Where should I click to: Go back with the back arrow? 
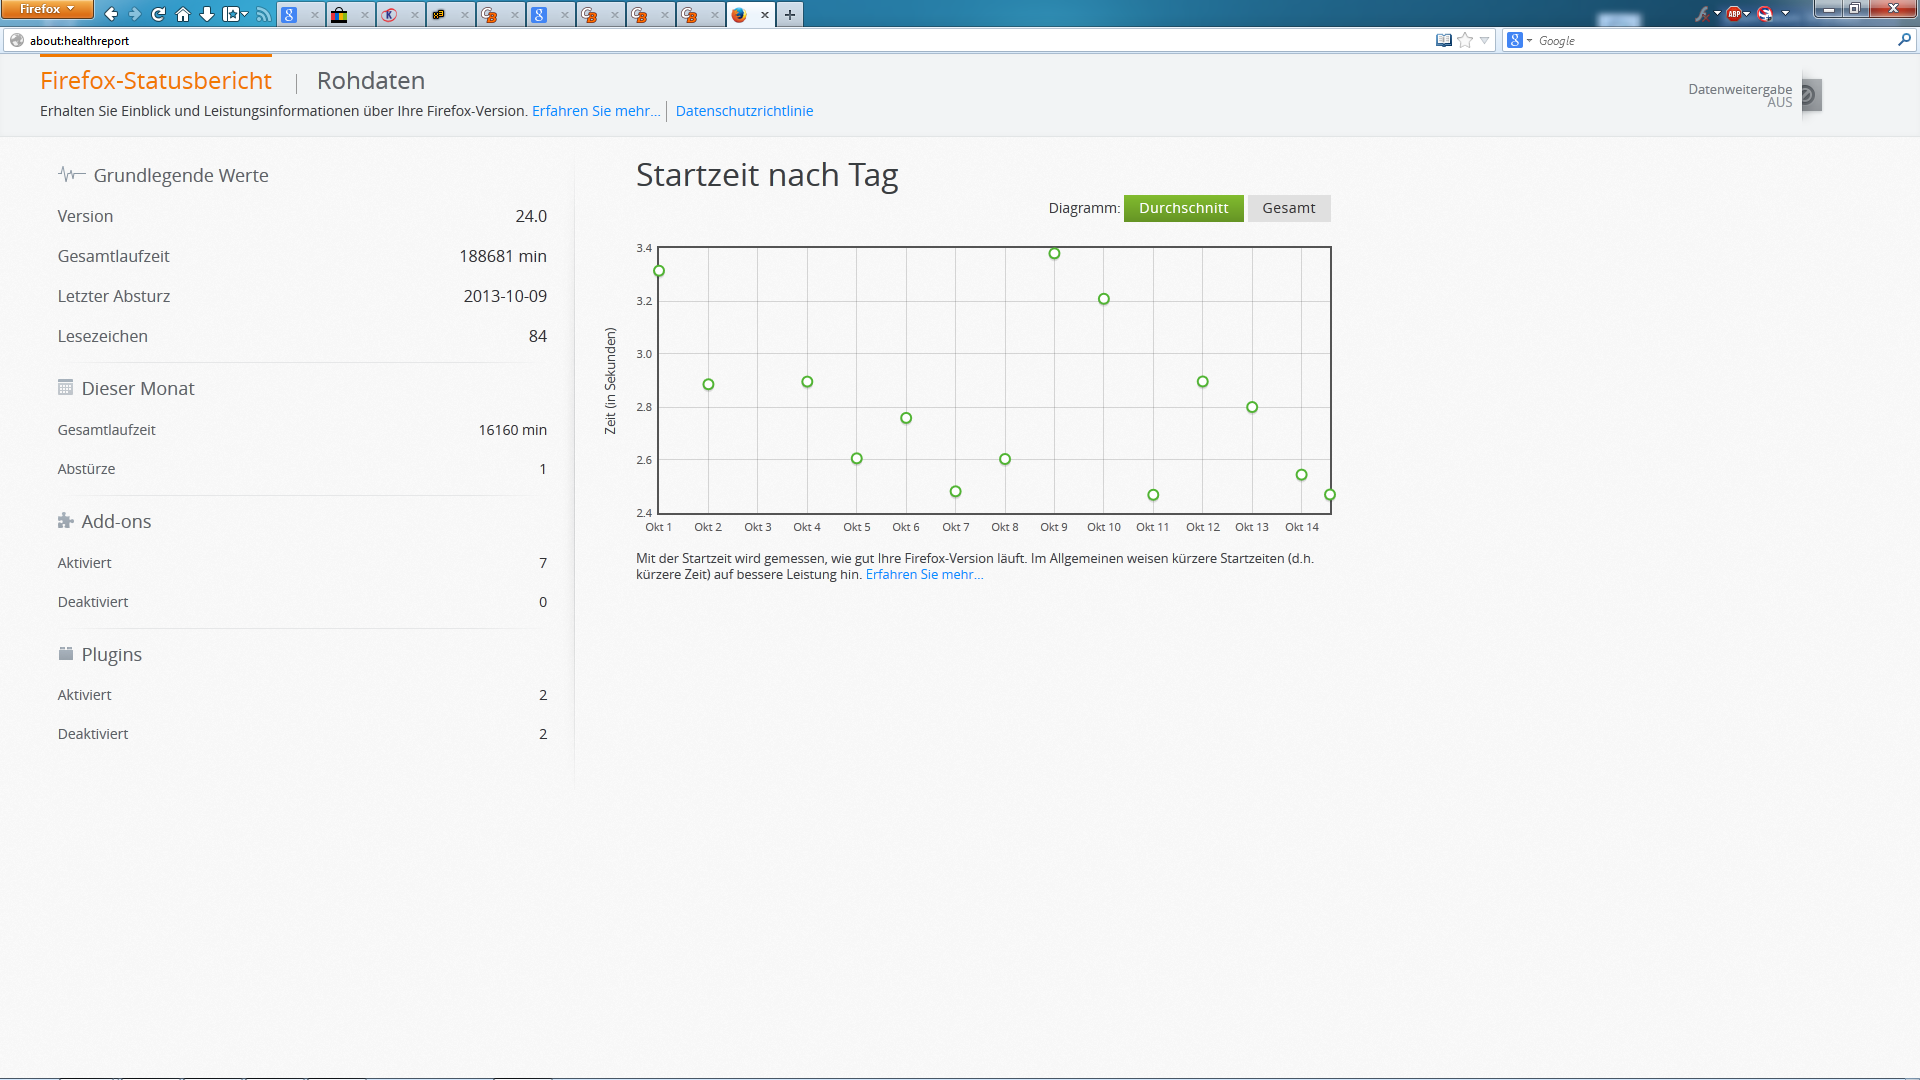coord(110,14)
